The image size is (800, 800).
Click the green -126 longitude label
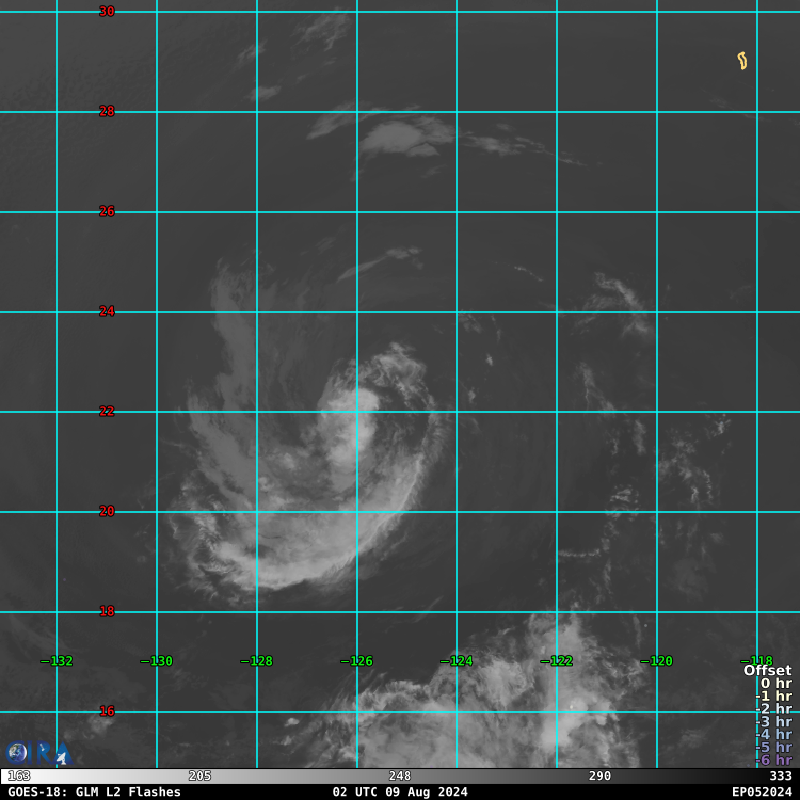(357, 661)
